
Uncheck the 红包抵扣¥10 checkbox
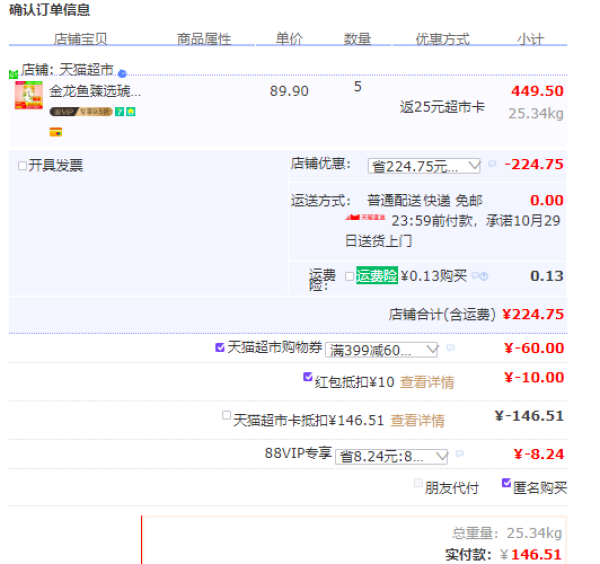coord(308,377)
